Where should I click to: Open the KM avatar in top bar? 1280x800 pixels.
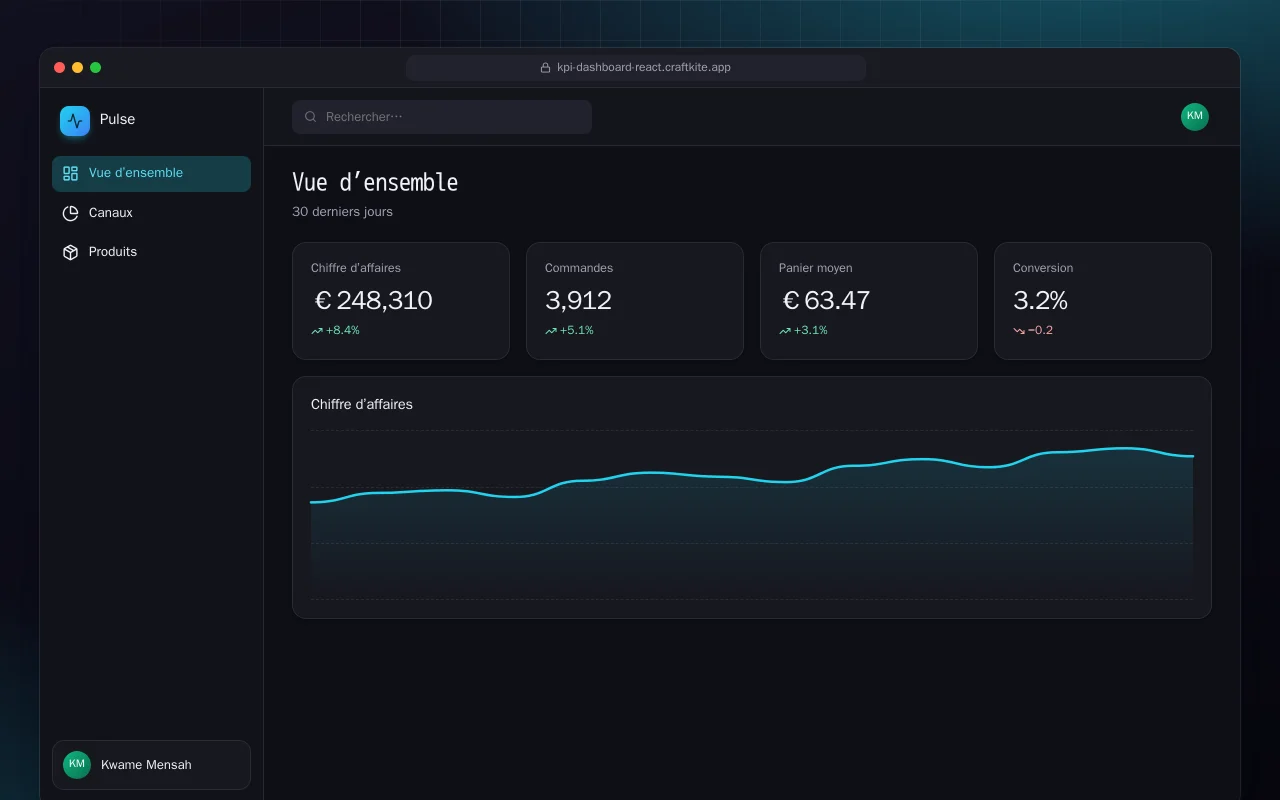tap(1195, 117)
